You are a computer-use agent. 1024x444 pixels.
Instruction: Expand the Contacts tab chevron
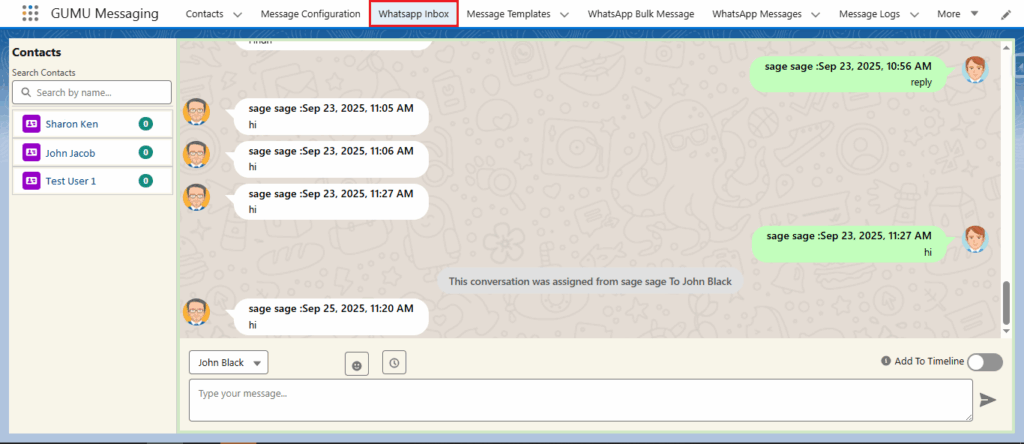click(237, 15)
